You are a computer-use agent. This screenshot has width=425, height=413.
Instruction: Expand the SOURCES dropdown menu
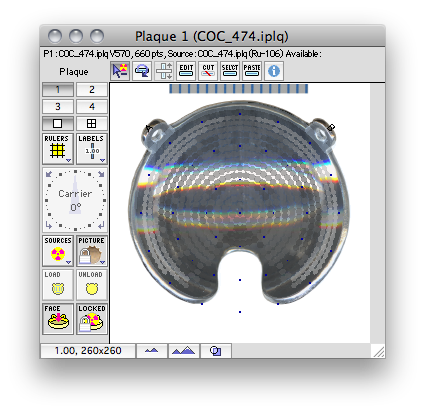(69, 262)
